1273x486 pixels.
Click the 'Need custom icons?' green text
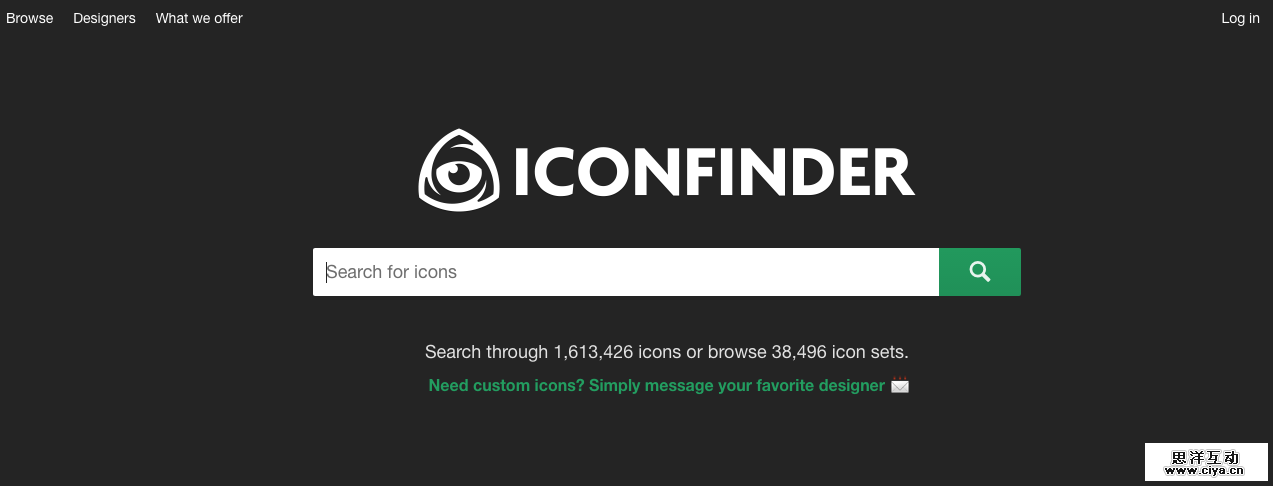[x=506, y=386]
